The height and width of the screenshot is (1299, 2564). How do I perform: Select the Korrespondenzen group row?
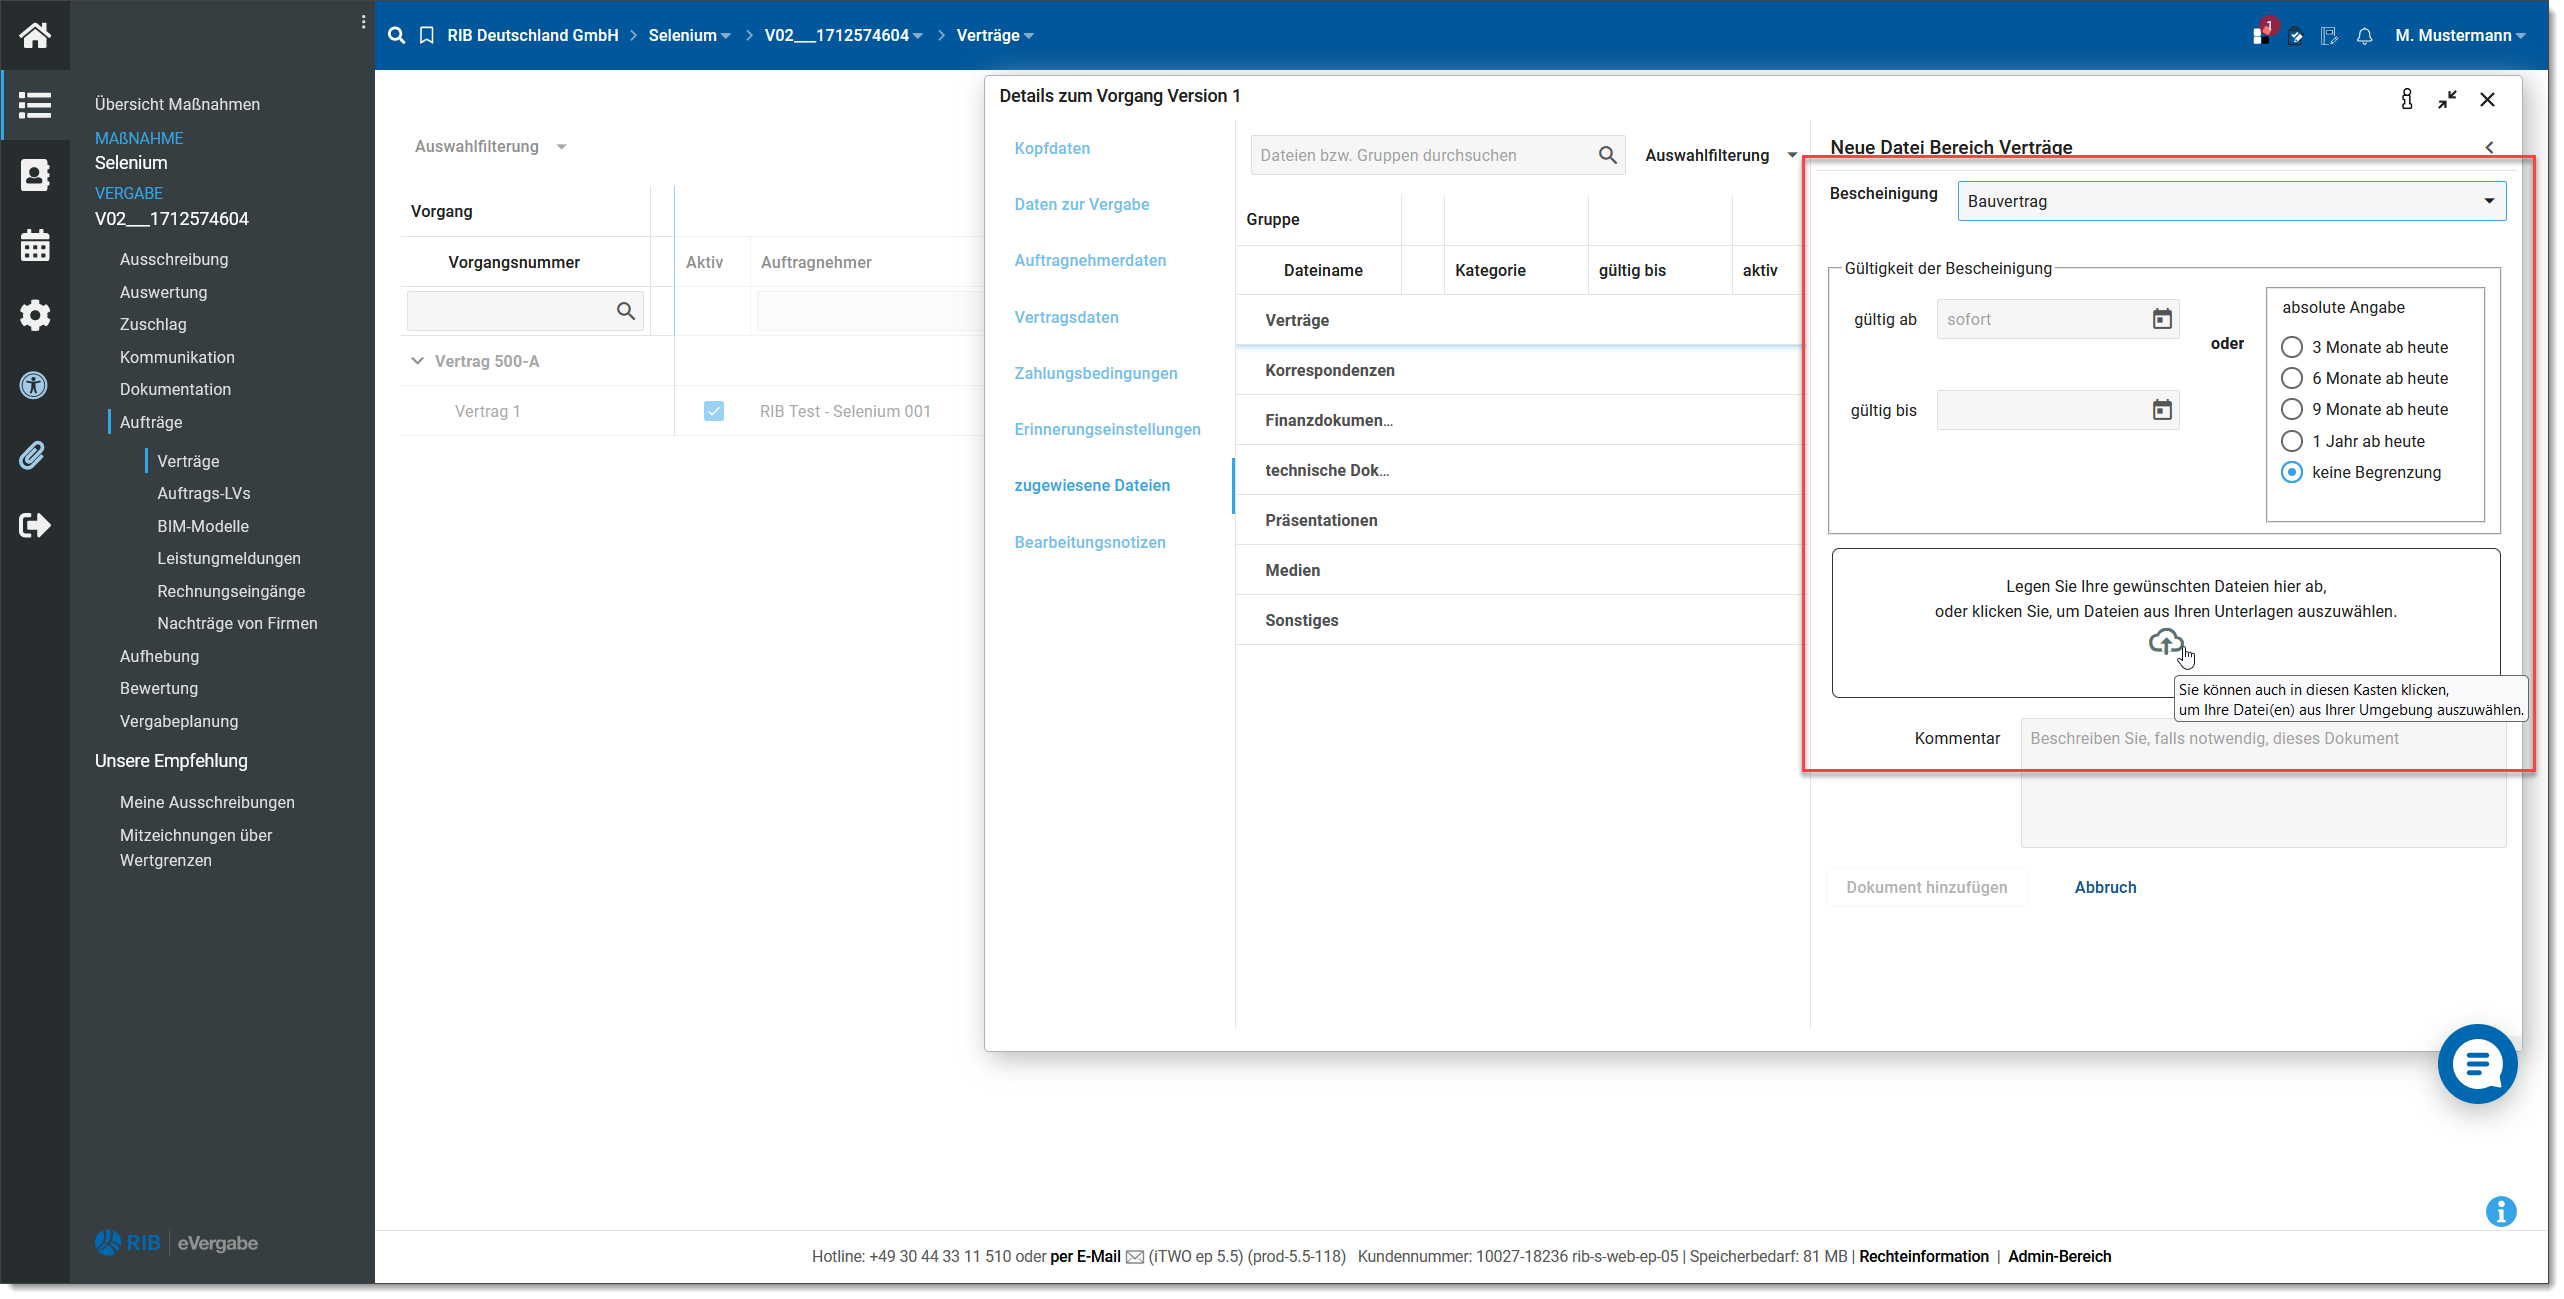pyautogui.click(x=1521, y=370)
